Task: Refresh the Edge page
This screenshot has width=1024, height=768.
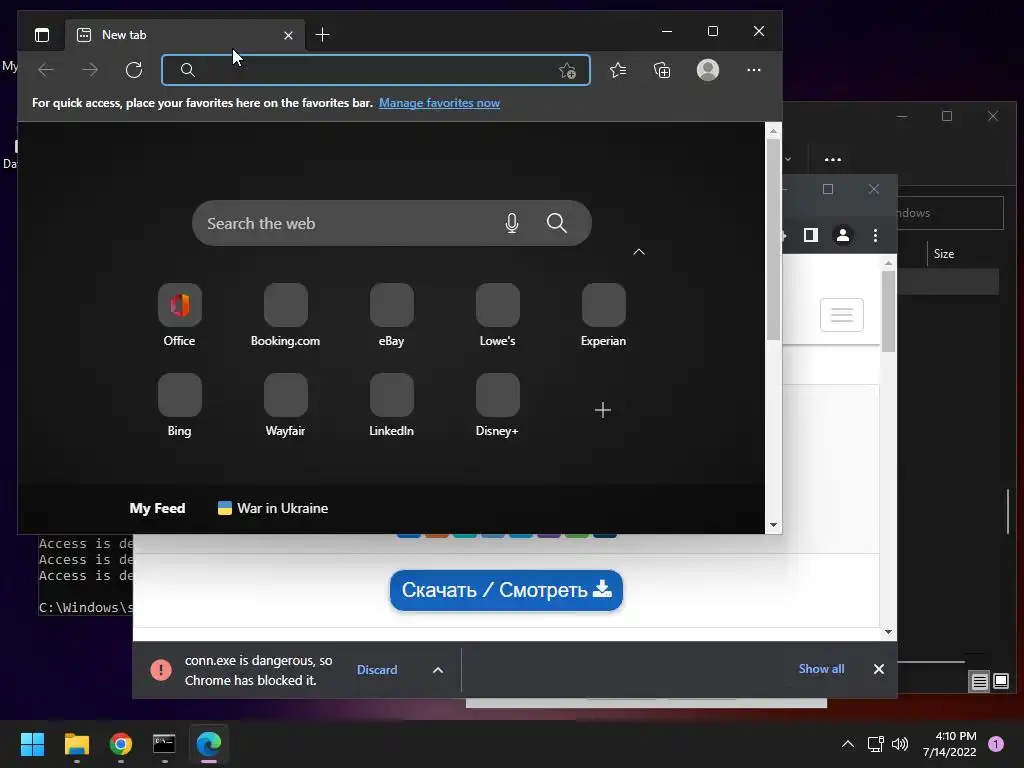Action: point(134,70)
